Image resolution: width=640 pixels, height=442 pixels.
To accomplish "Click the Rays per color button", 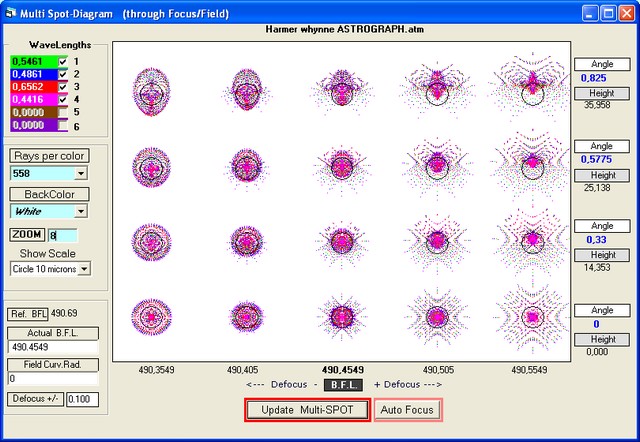I will [x=49, y=156].
